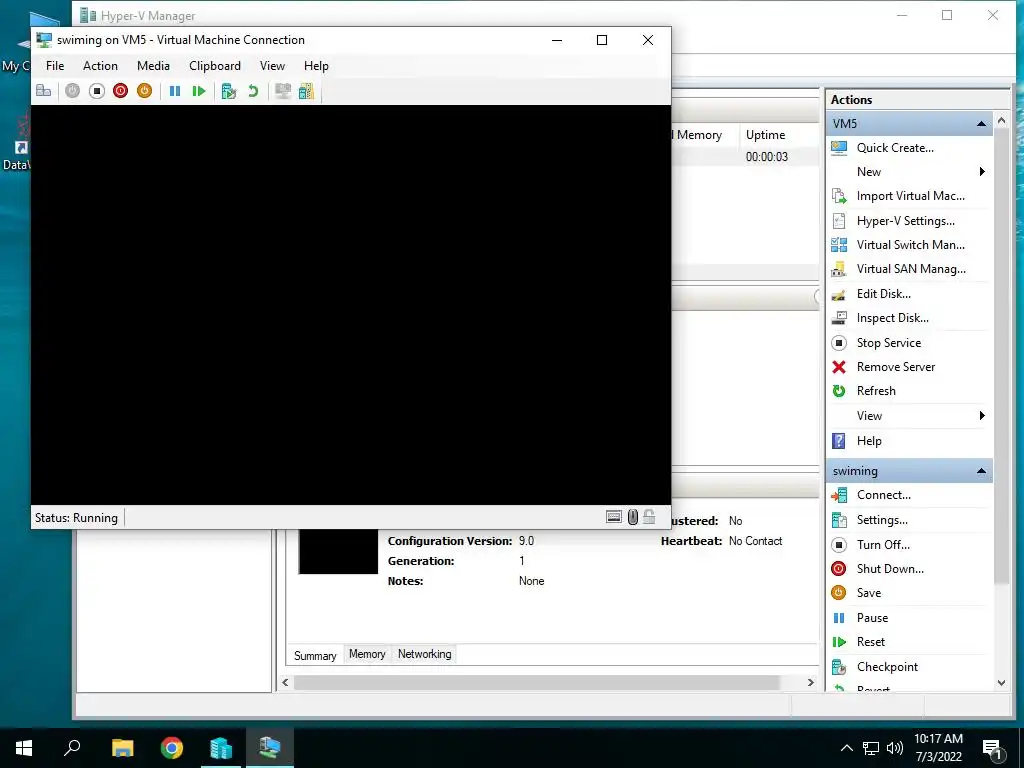Screen dimensions: 1024x768
Task: Click the greyed-out Start toolbar icon
Action: click(x=72, y=91)
